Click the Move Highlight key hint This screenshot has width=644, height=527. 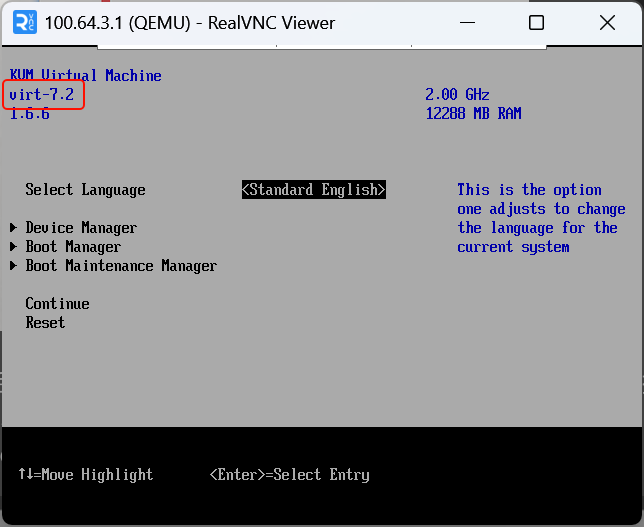coord(86,475)
